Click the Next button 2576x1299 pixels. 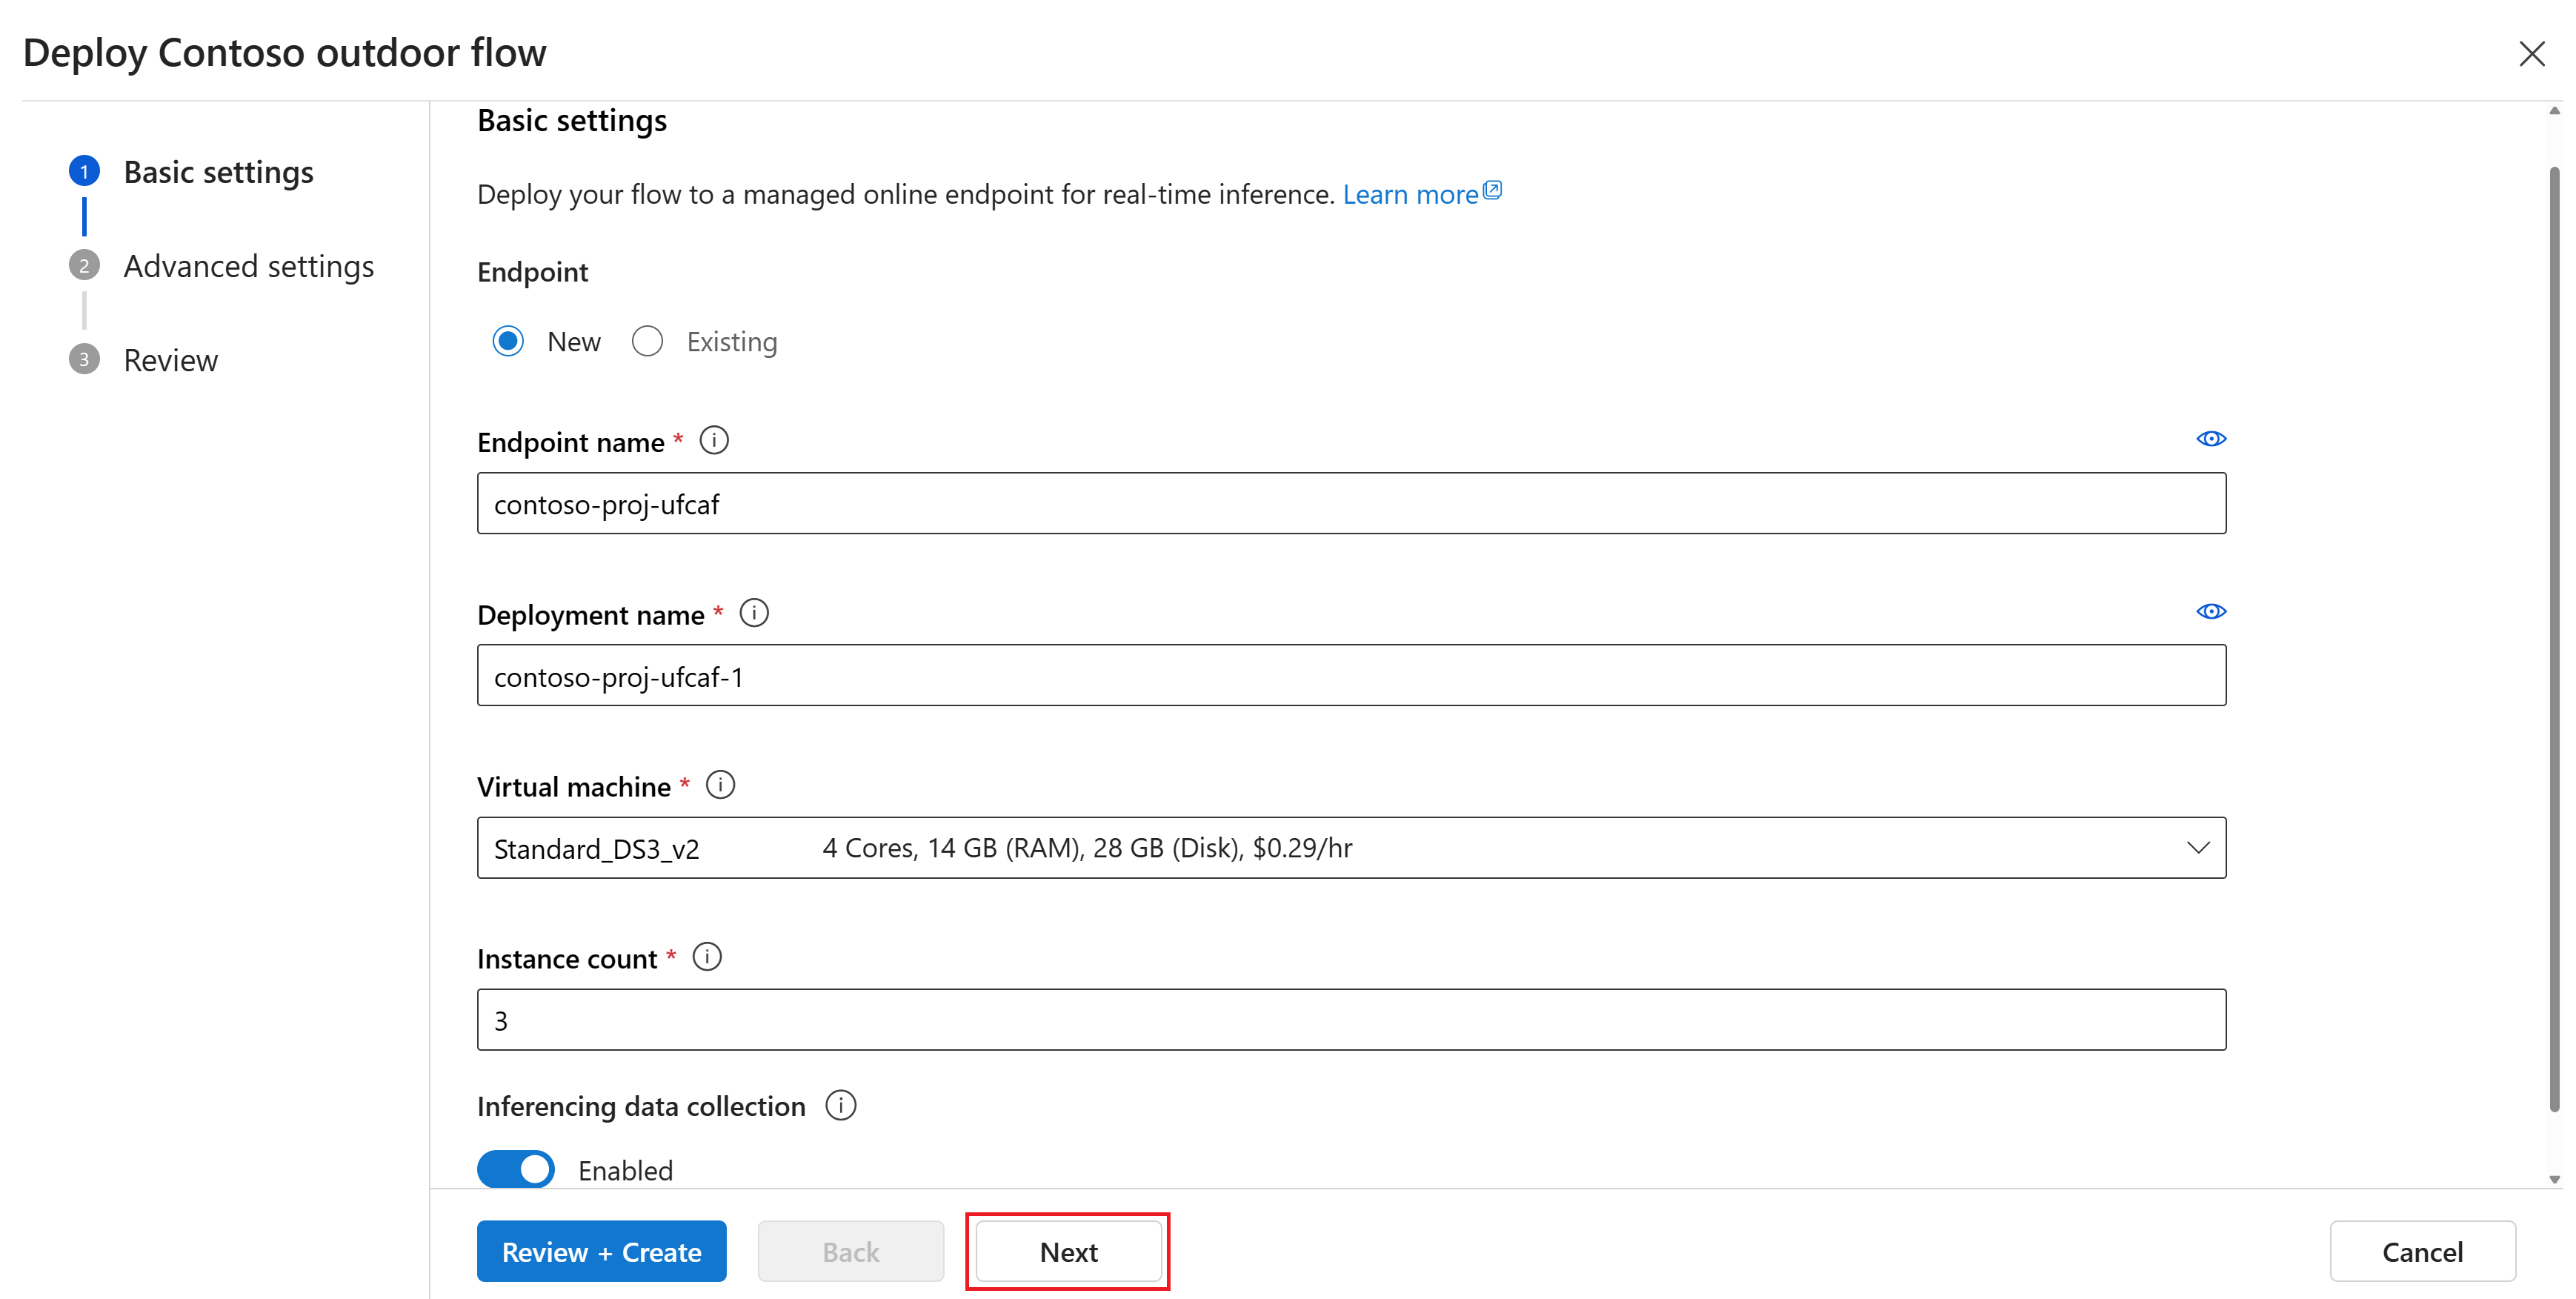click(1068, 1251)
